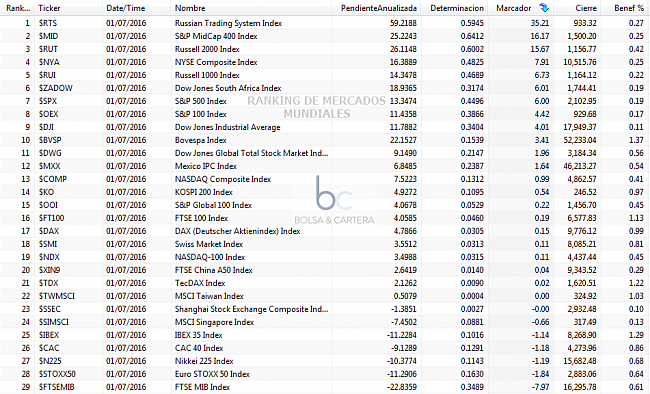Click the TecDAX Index name
Image resolution: width=650 pixels, height=394 pixels.
pyautogui.click(x=200, y=283)
